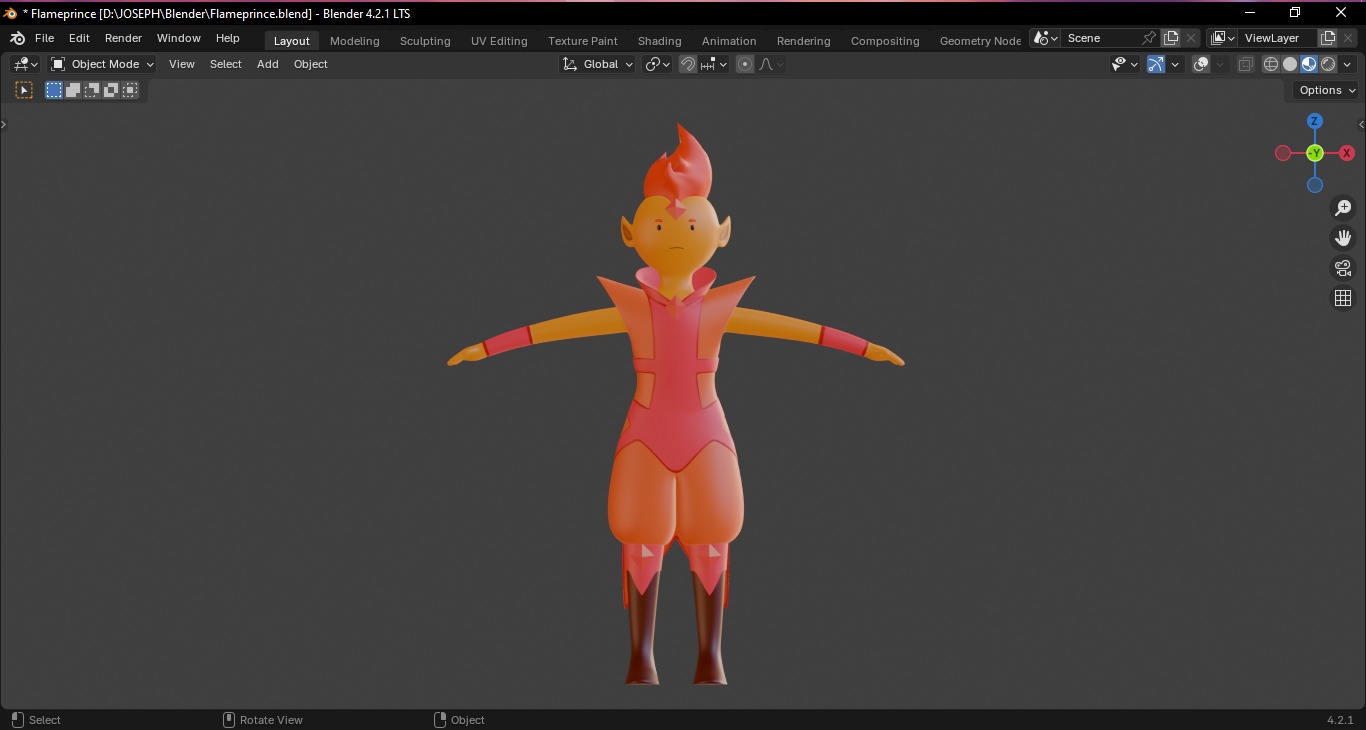
Task: Click the X axis on navigation gizmo
Action: pos(1347,153)
